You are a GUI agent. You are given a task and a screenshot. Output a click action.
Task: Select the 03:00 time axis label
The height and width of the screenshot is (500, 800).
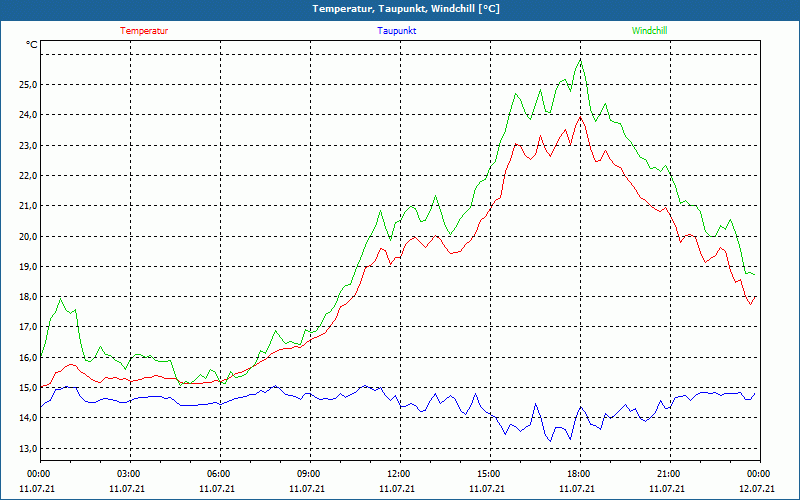(129, 474)
